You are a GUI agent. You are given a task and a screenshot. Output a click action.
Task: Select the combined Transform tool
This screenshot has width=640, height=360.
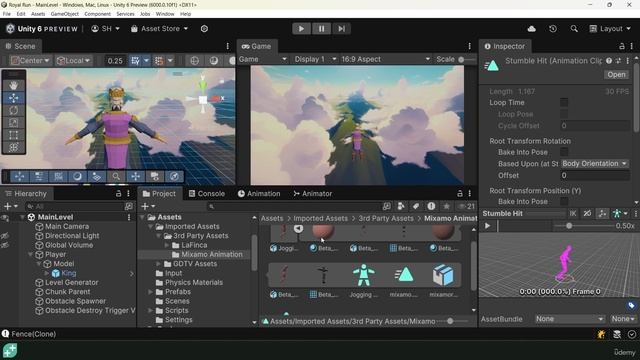coord(13,147)
